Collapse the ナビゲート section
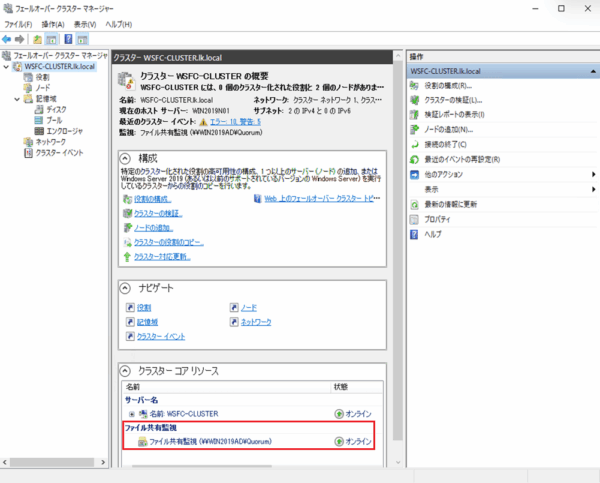 click(125, 288)
